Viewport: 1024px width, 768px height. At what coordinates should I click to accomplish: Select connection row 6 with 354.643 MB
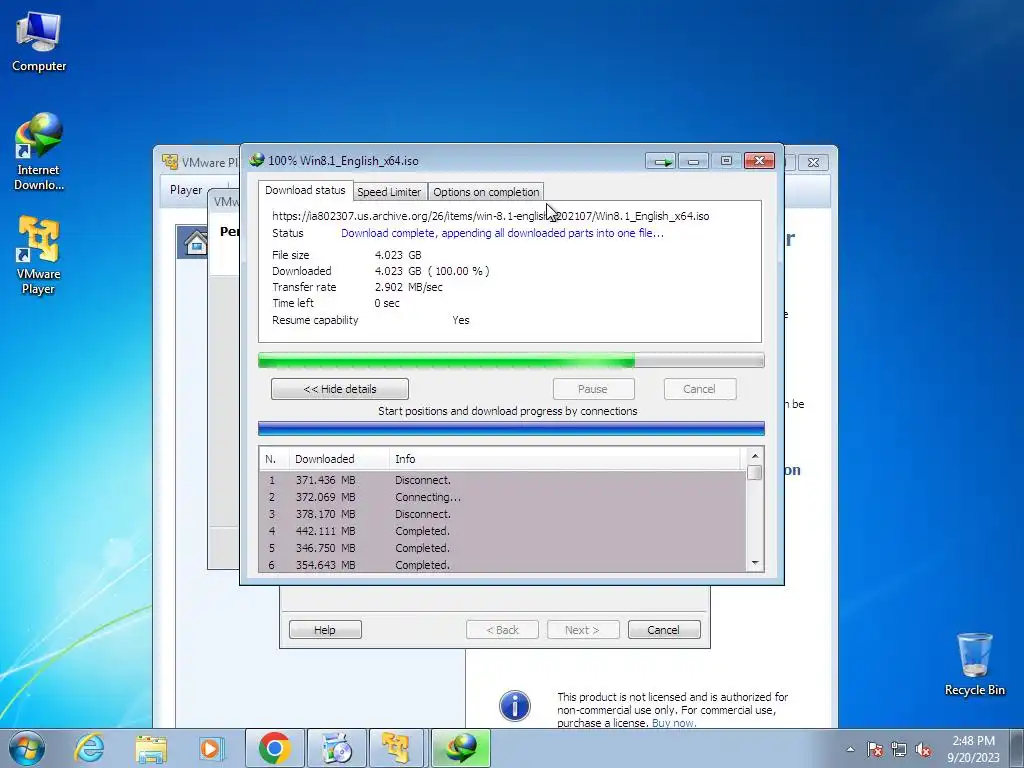[x=502, y=565]
